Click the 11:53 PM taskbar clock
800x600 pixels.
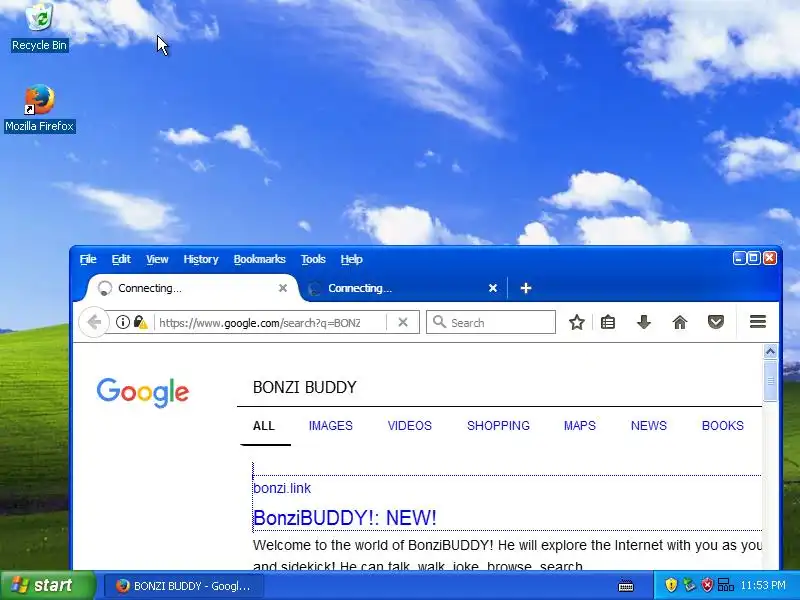pos(763,585)
